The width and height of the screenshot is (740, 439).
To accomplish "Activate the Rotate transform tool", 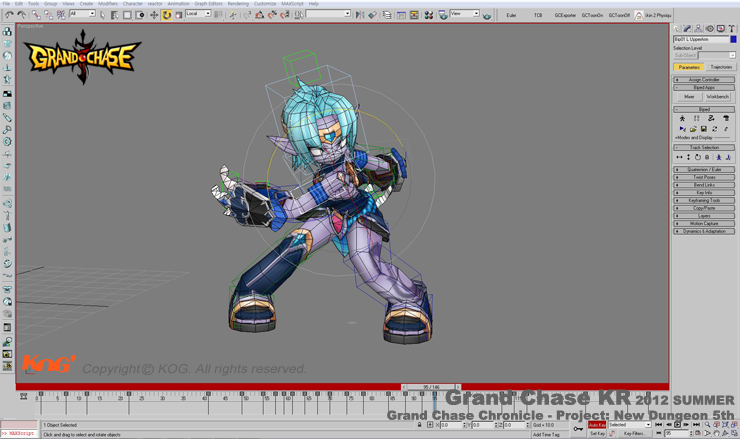I will (166, 15).
